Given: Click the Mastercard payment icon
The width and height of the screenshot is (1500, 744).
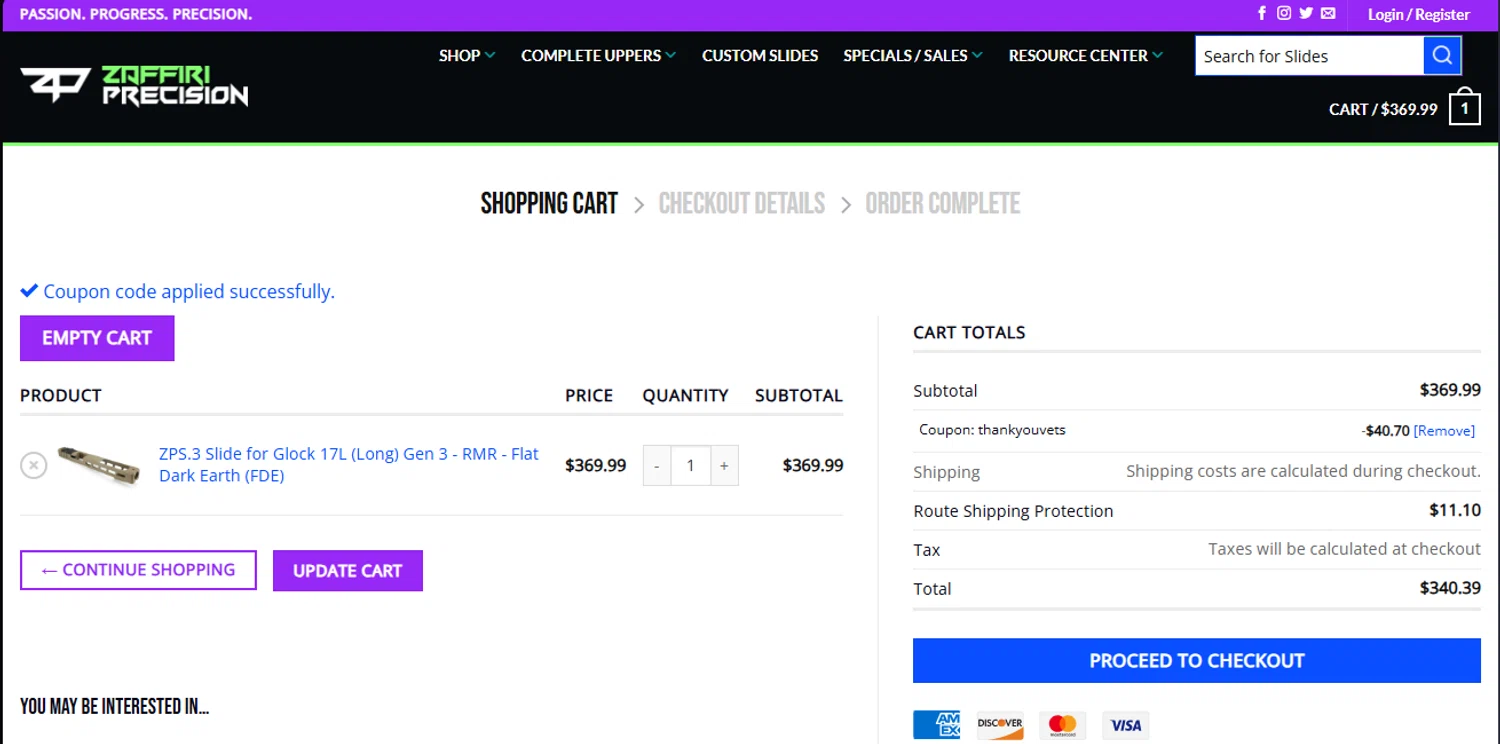Looking at the screenshot, I should (1063, 725).
